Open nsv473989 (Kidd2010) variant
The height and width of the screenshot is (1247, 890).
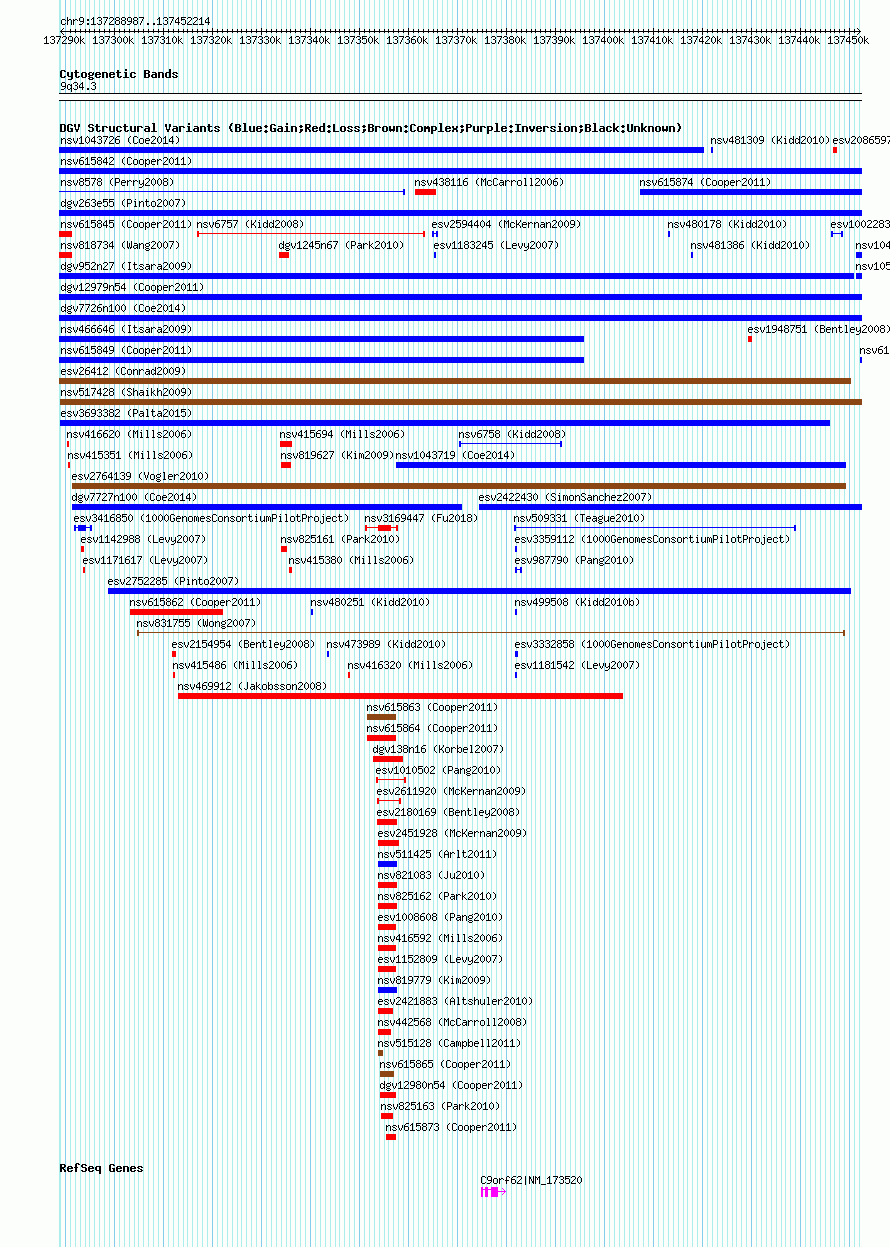[x=386, y=644]
